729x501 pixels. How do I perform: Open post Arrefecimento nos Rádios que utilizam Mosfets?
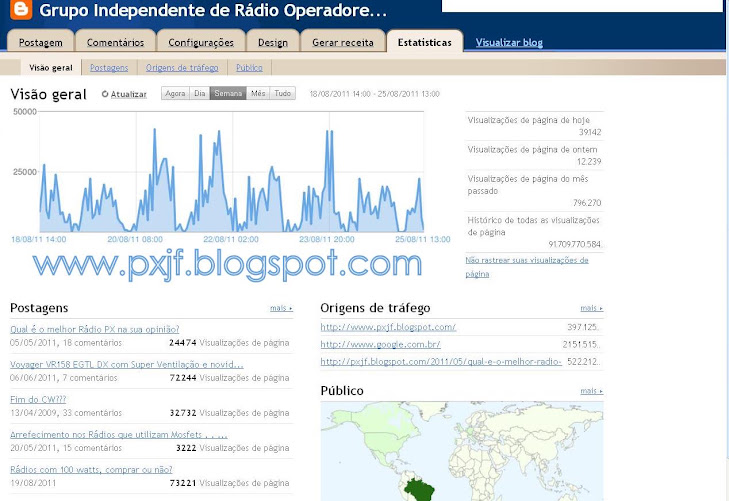(x=119, y=435)
